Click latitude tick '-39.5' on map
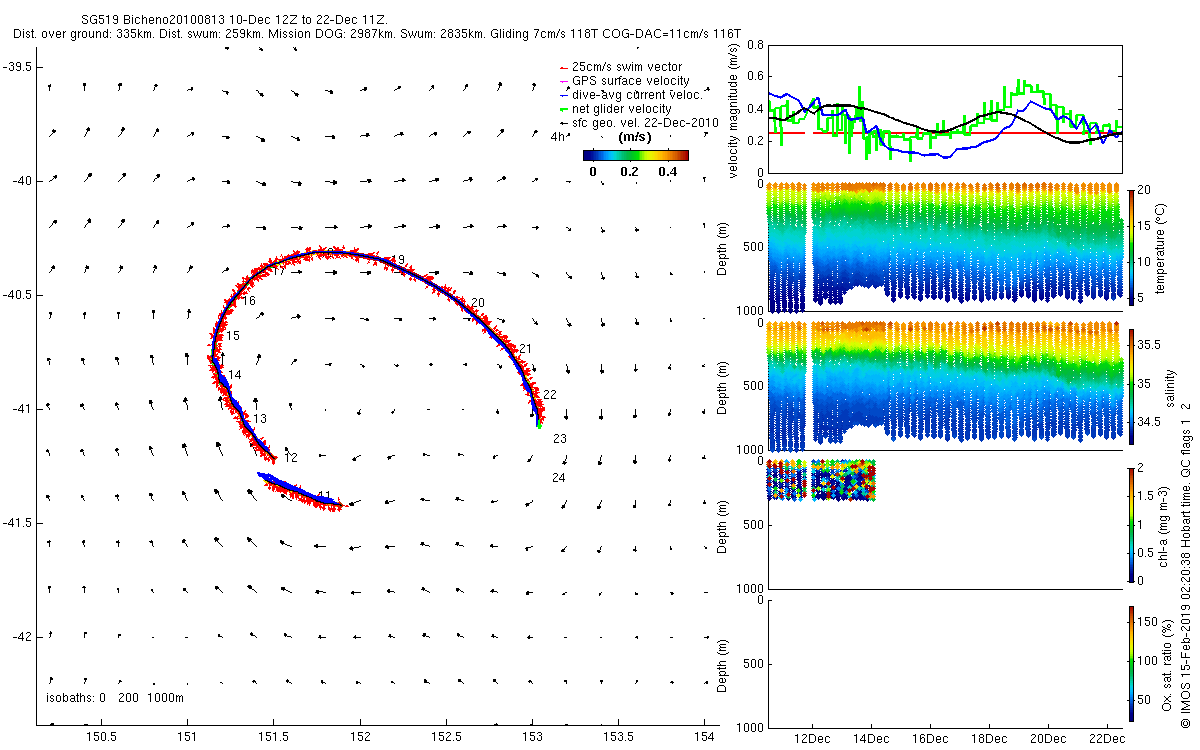The width and height of the screenshot is (1200, 750). coord(17,67)
